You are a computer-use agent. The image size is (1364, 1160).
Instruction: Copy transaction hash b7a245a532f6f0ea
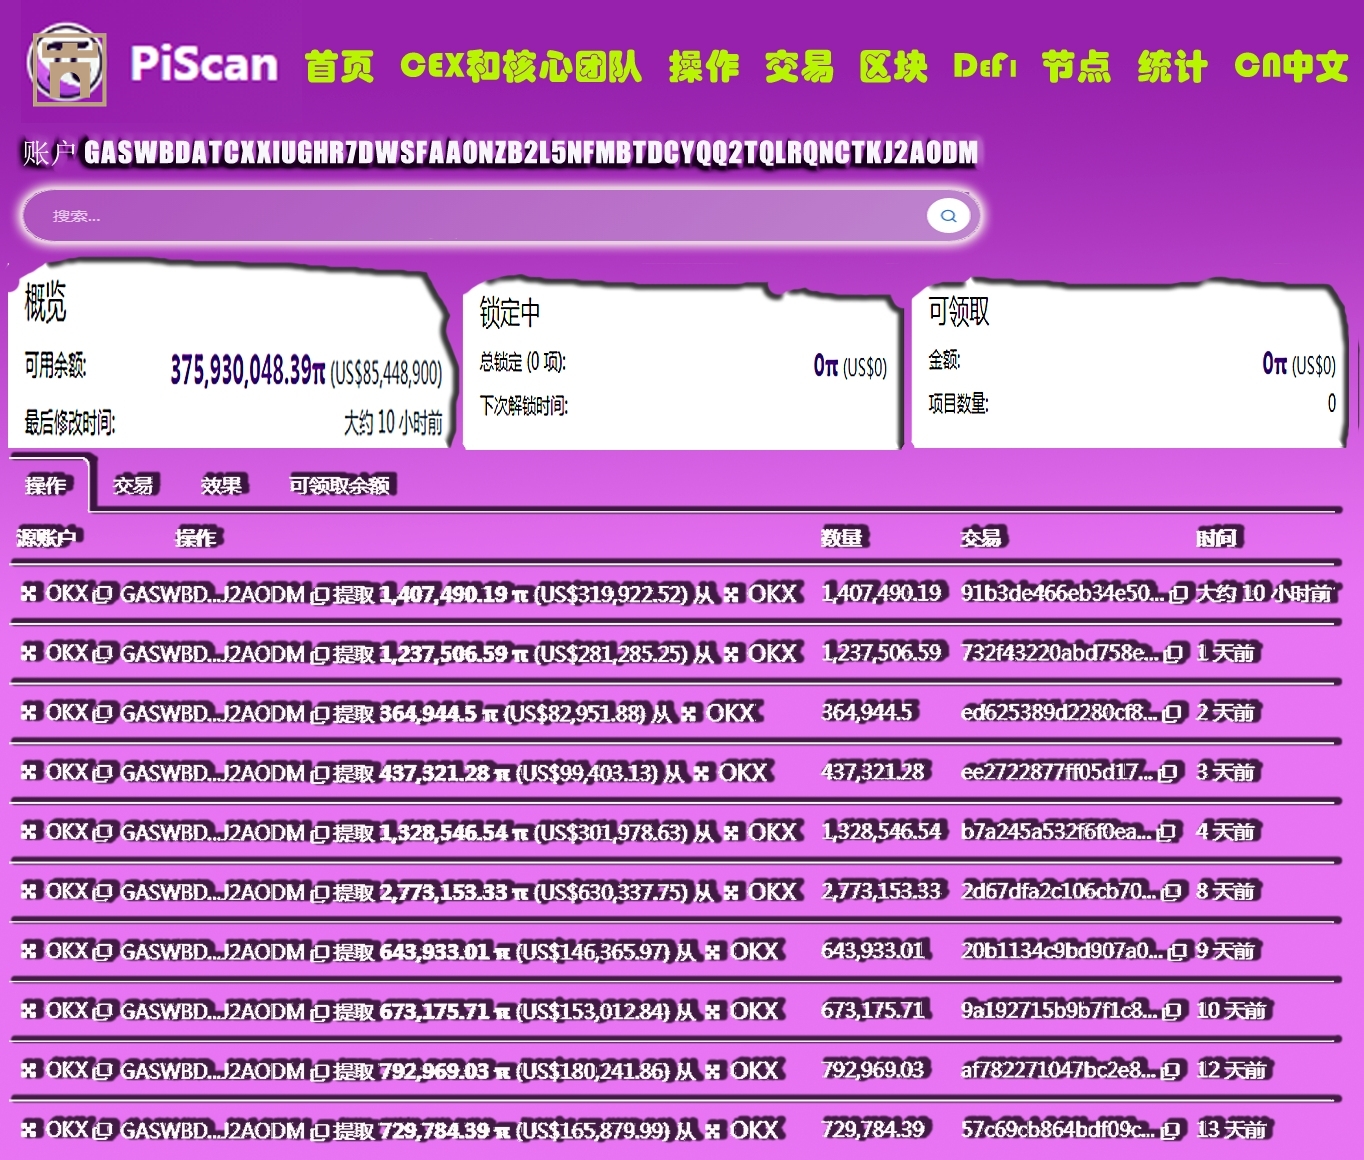1166,832
